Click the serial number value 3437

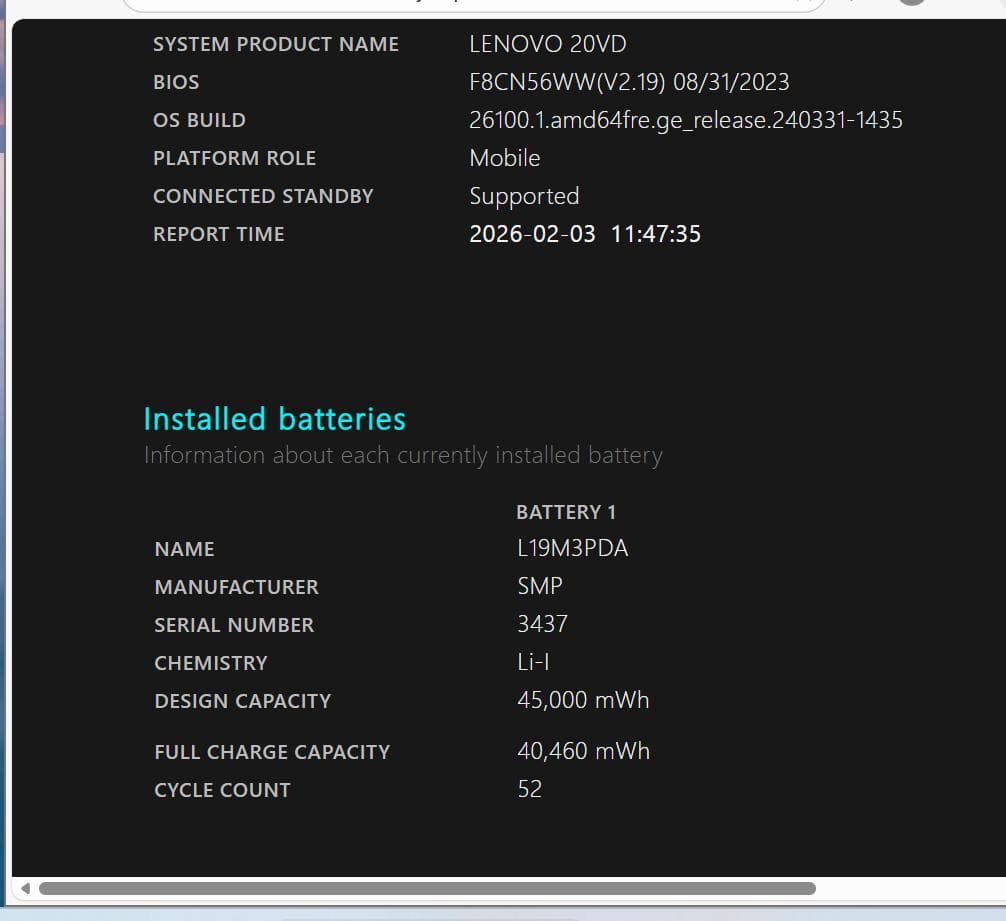[542, 624]
